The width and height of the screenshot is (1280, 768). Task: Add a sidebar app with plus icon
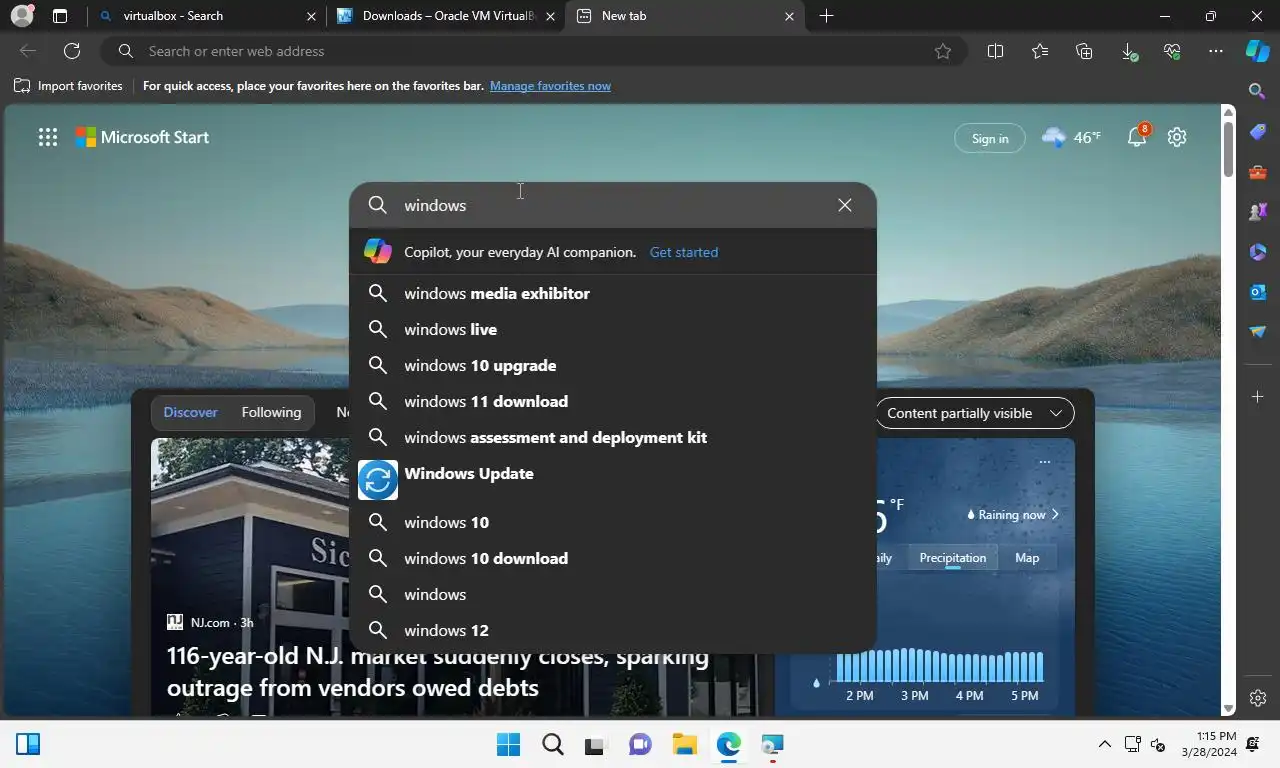(x=1258, y=397)
